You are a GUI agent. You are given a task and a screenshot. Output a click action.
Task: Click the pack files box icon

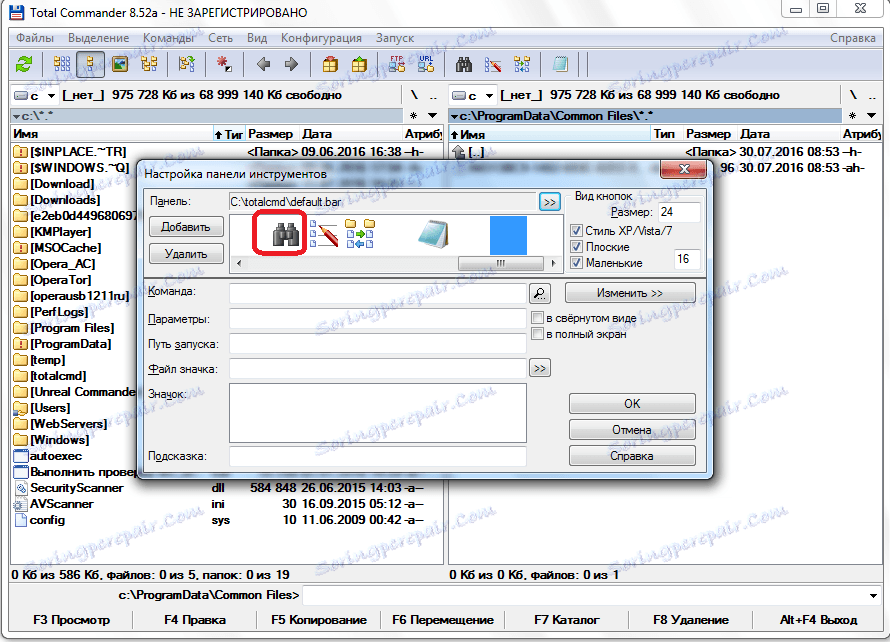coord(330,64)
